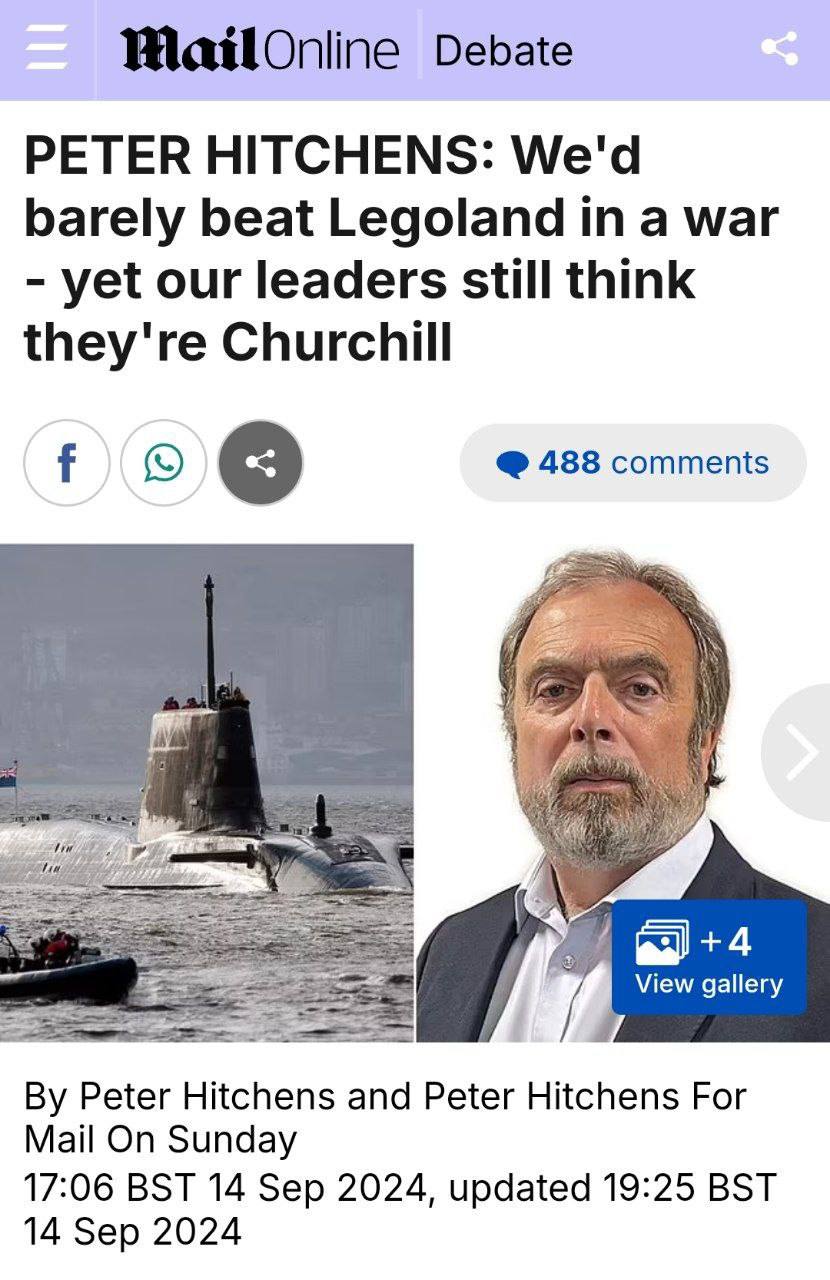830x1280 pixels.
Task: Open the hamburger navigation menu
Action: click(43, 50)
